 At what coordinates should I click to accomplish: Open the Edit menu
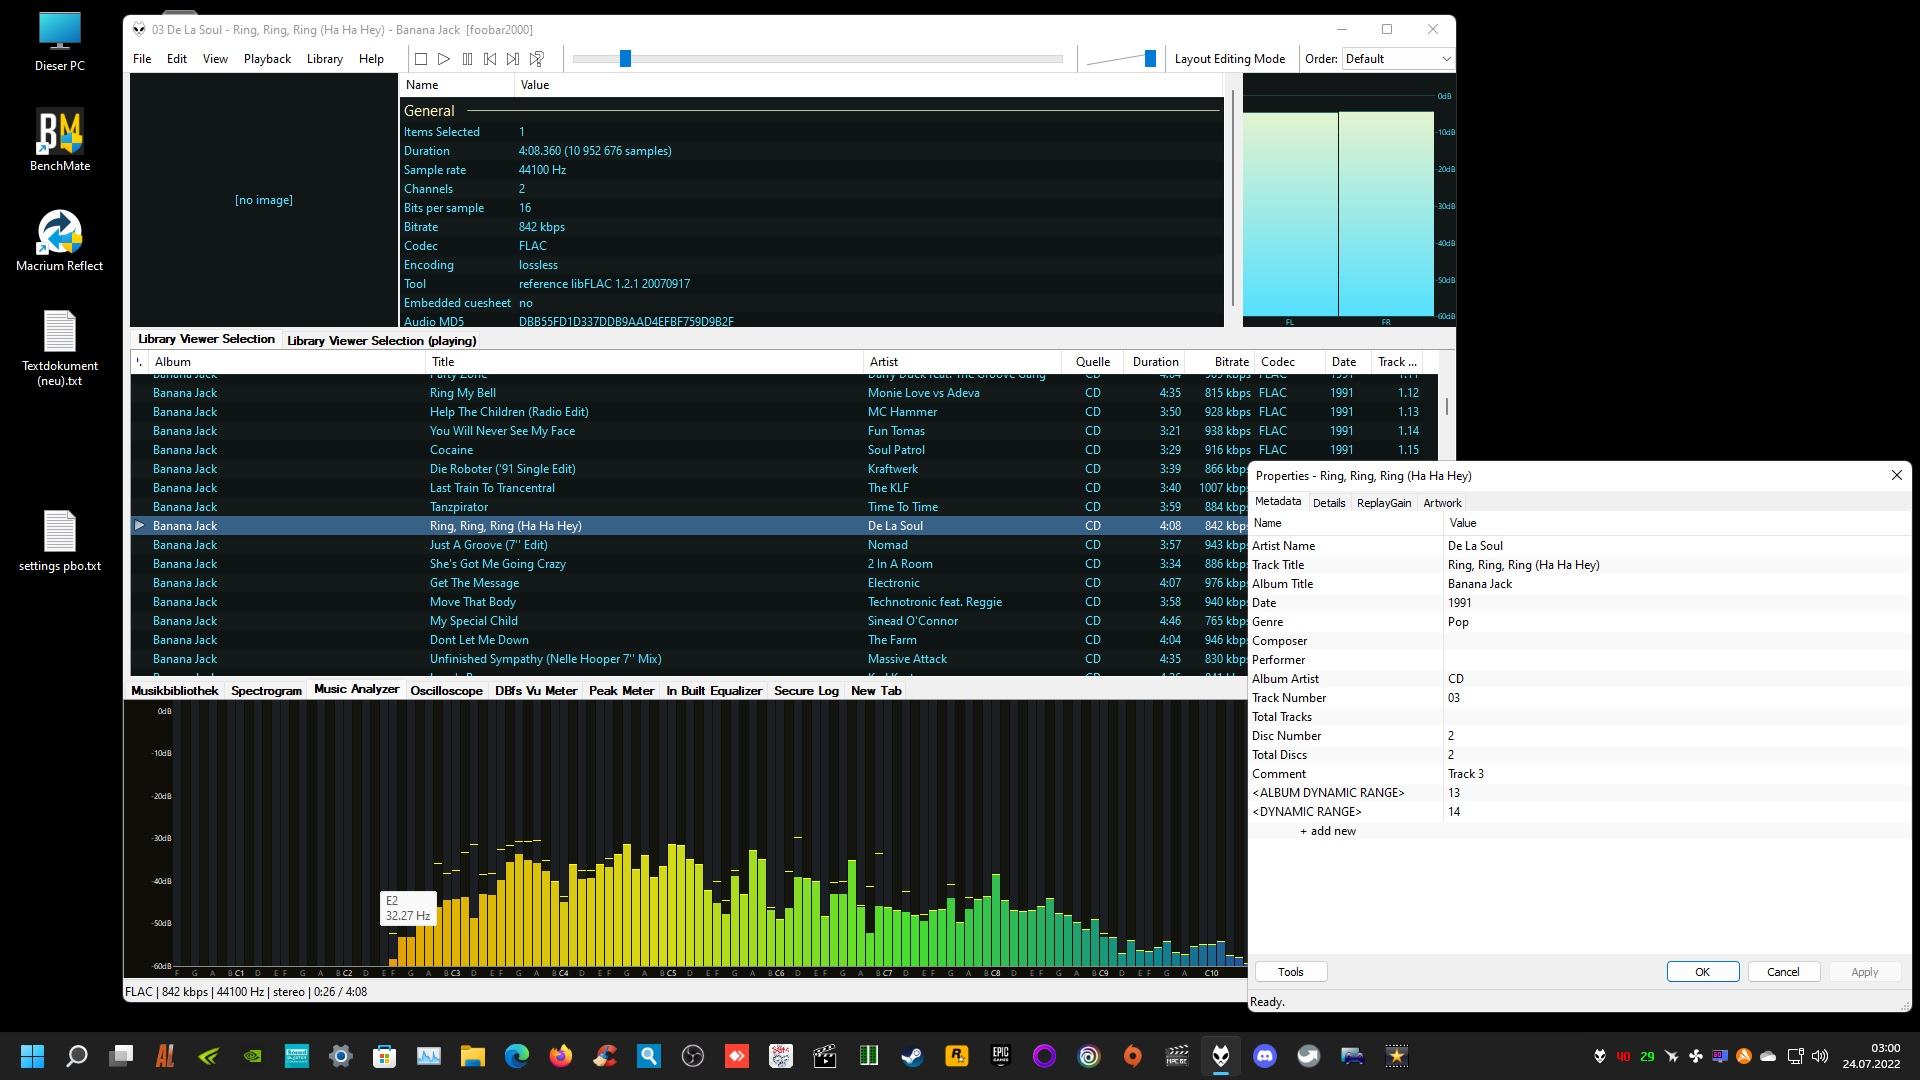(176, 59)
